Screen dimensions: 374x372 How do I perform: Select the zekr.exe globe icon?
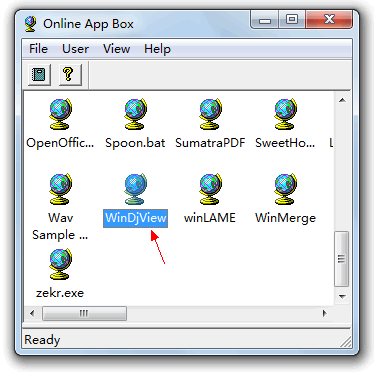[60, 264]
